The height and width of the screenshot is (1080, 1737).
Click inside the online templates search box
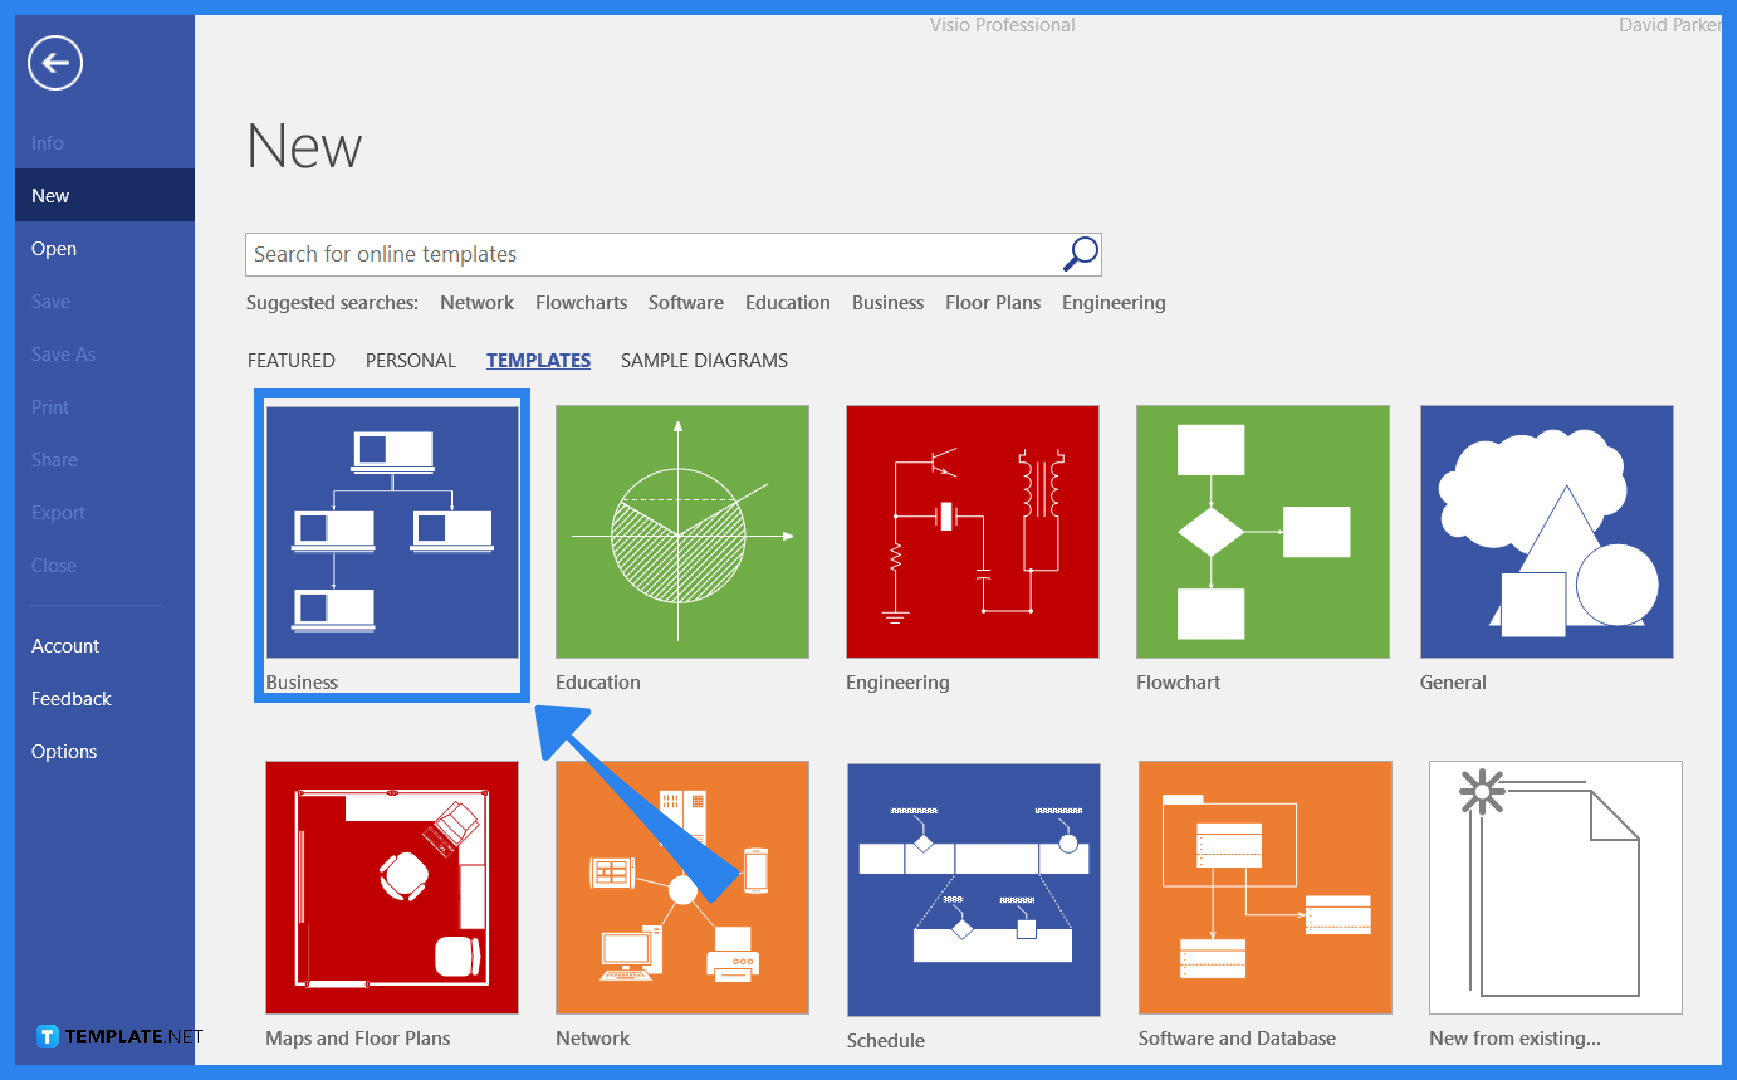pos(650,254)
